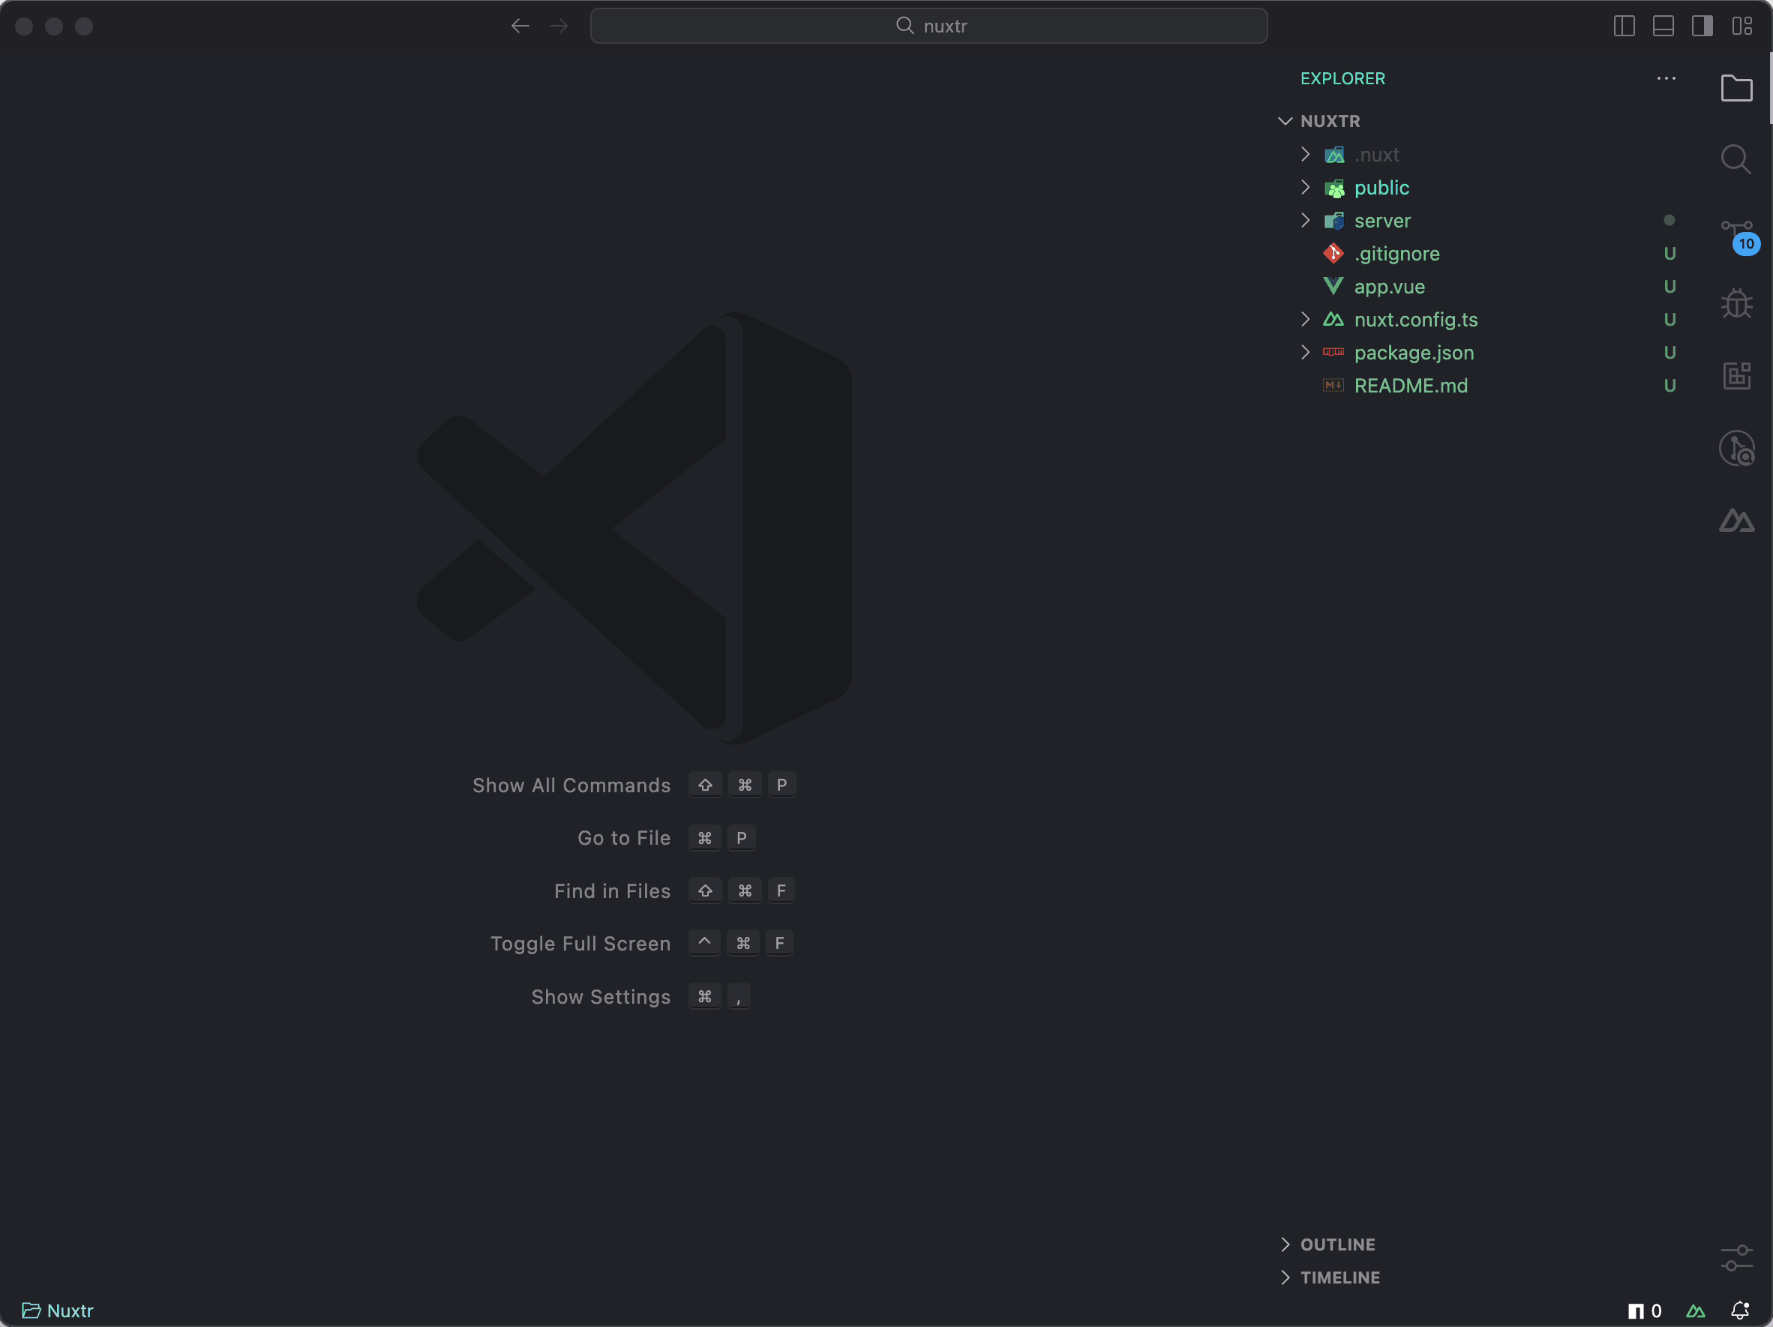Open the Explorer view in activity bar
The width and height of the screenshot is (1773, 1327).
(1737, 88)
